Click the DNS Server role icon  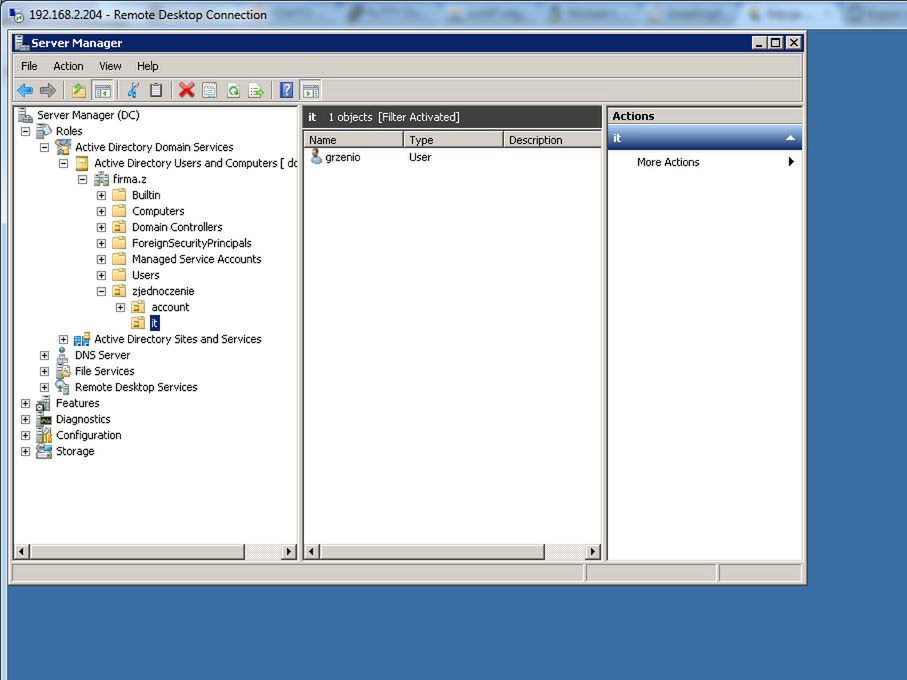coord(62,355)
